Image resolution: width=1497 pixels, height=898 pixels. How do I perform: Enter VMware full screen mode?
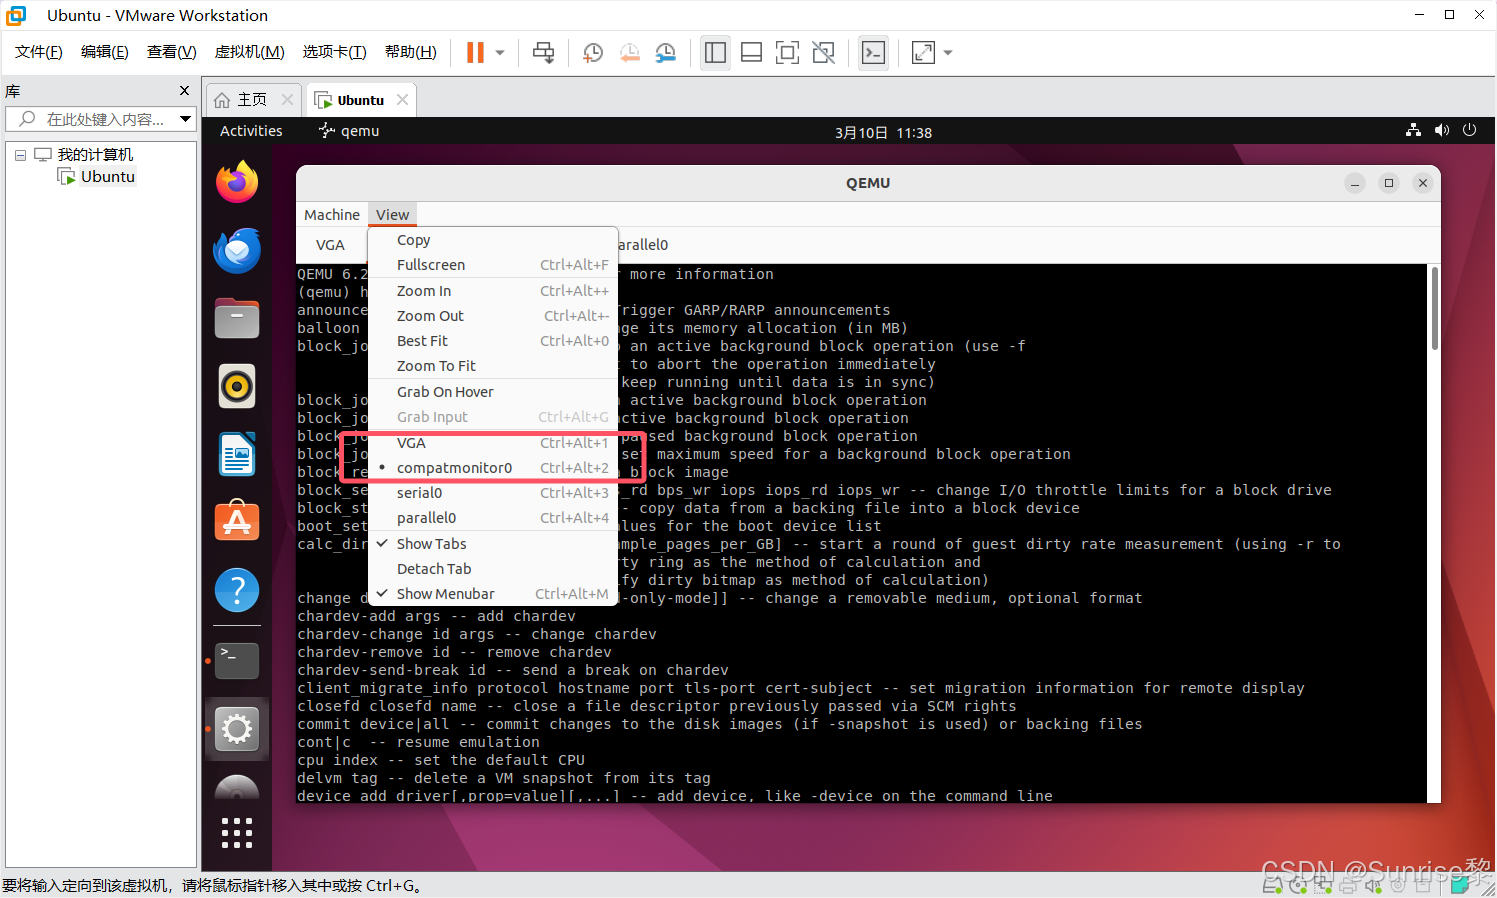point(787,53)
